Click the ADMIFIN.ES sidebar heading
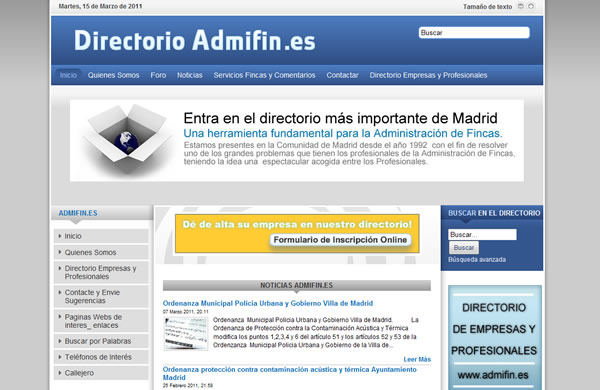This screenshot has width=600, height=390. click(78, 213)
